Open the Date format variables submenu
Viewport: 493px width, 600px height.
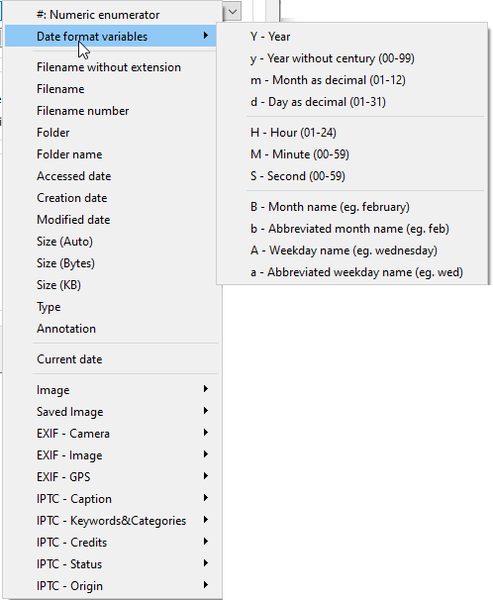point(111,36)
